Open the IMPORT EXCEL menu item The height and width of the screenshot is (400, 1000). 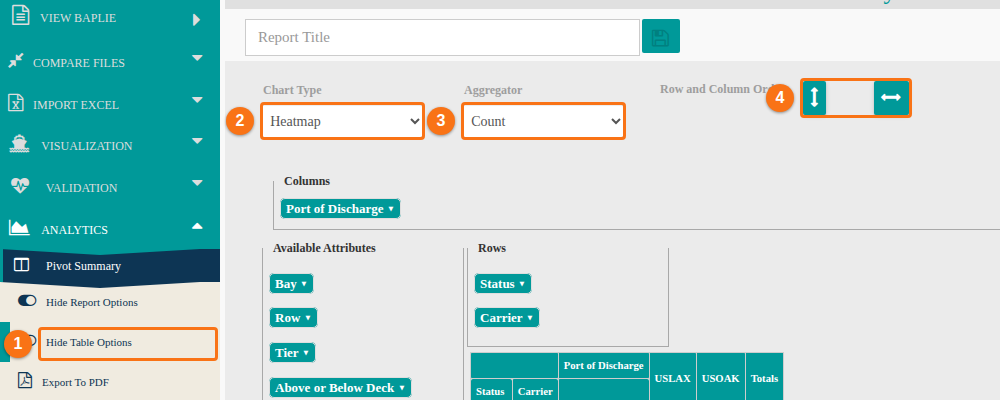point(76,105)
